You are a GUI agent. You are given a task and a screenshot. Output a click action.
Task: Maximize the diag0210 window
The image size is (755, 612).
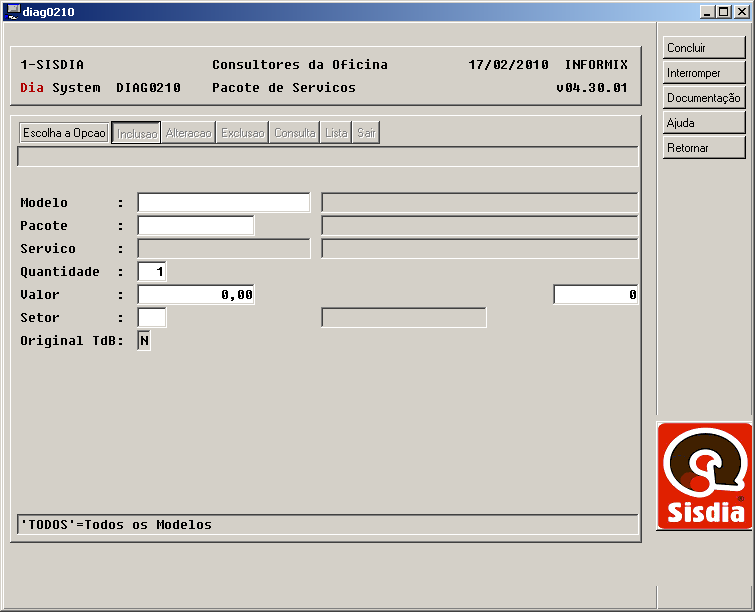tap(723, 12)
